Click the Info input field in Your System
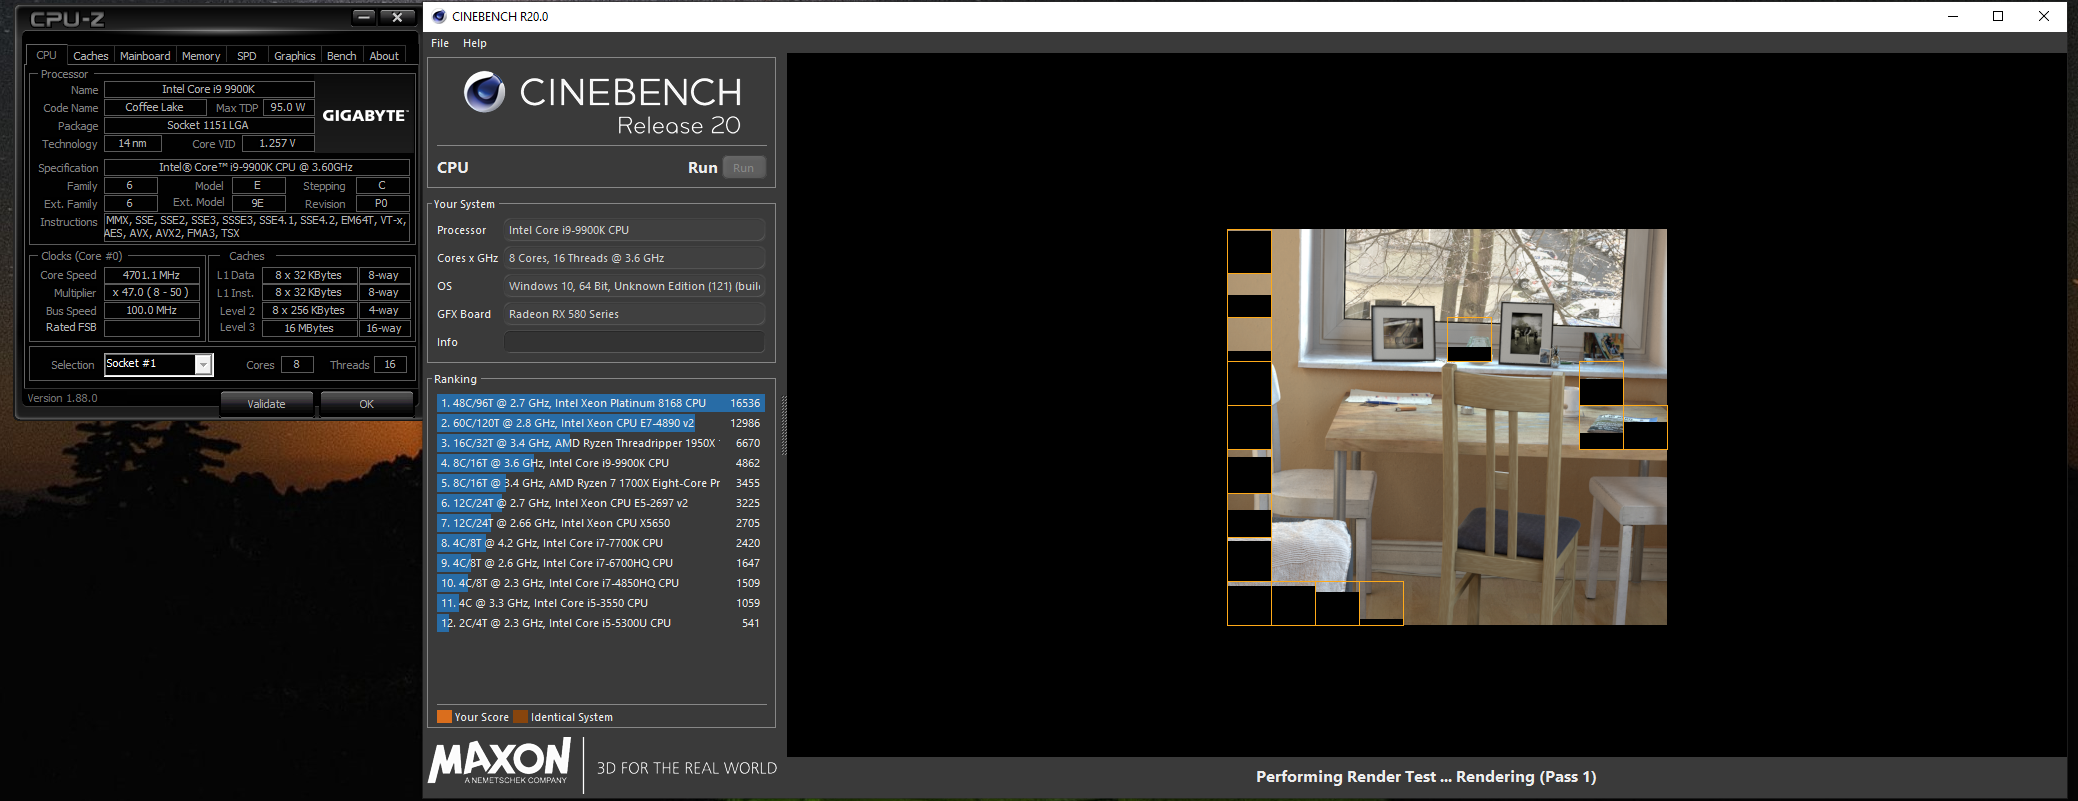The height and width of the screenshot is (801, 2078). (634, 342)
